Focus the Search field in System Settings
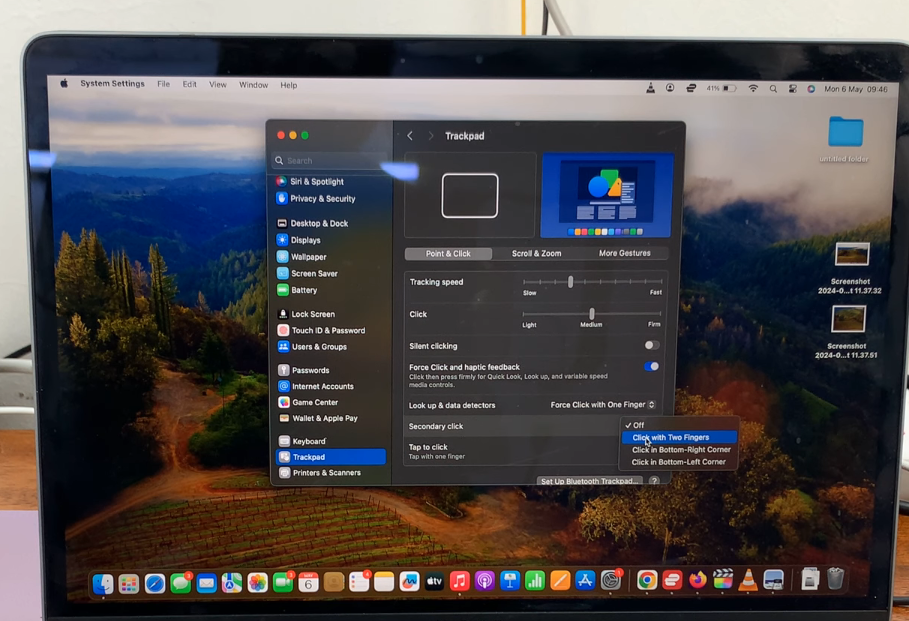 point(329,161)
